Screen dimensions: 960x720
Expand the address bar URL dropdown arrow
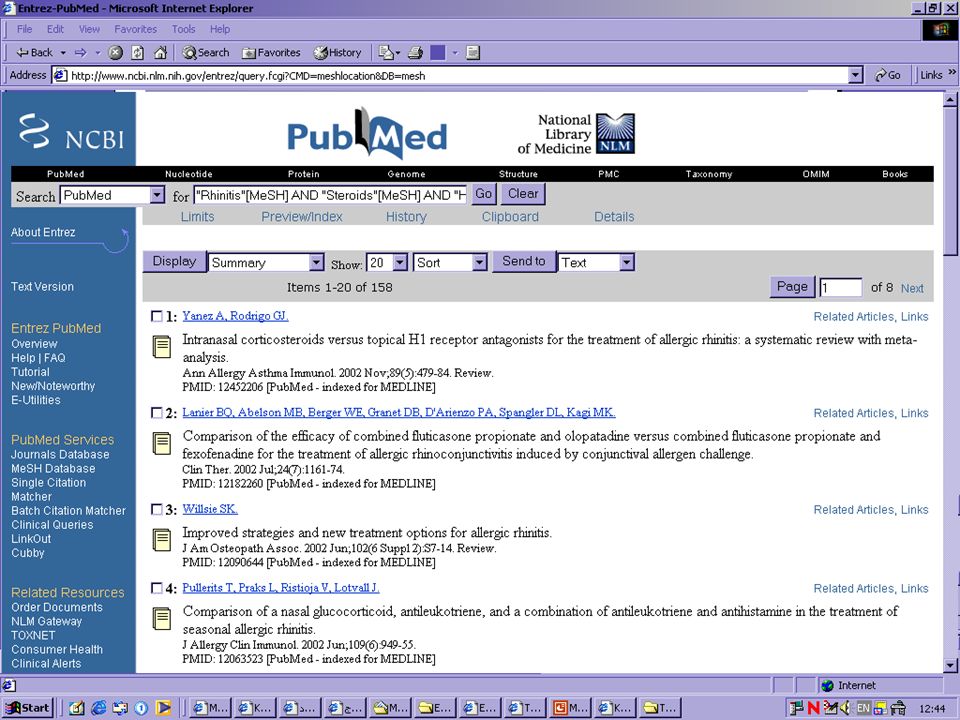856,75
